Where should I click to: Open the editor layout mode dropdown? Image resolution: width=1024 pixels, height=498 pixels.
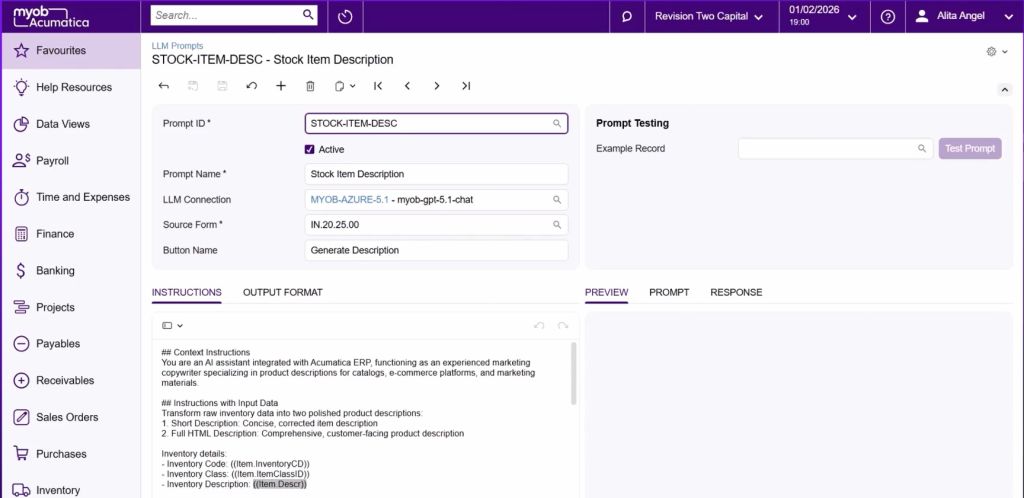pyautogui.click(x=172, y=326)
